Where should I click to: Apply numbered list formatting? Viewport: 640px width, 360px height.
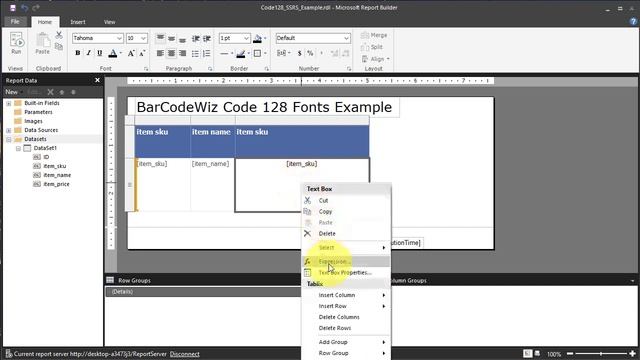[207, 53]
